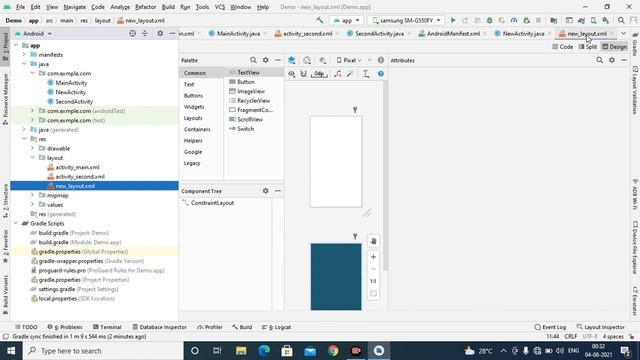Switch to Split view mode
This screenshot has width=640, height=360.
pos(588,47)
